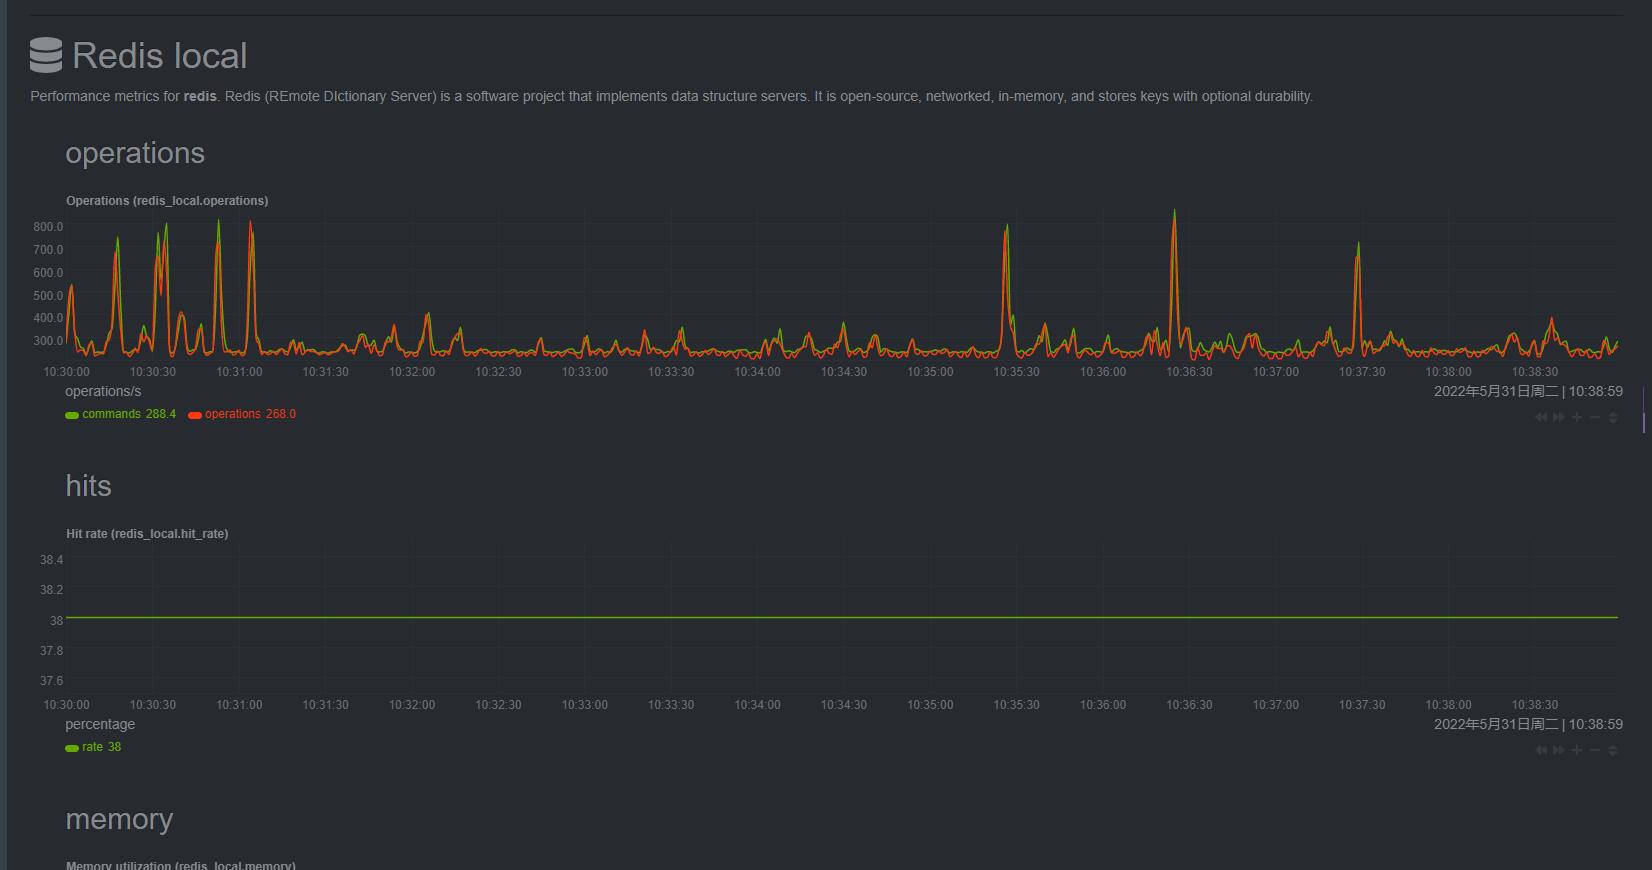Click the 'operations' subsection heading
Image resolution: width=1652 pixels, height=870 pixels.
click(x=135, y=153)
